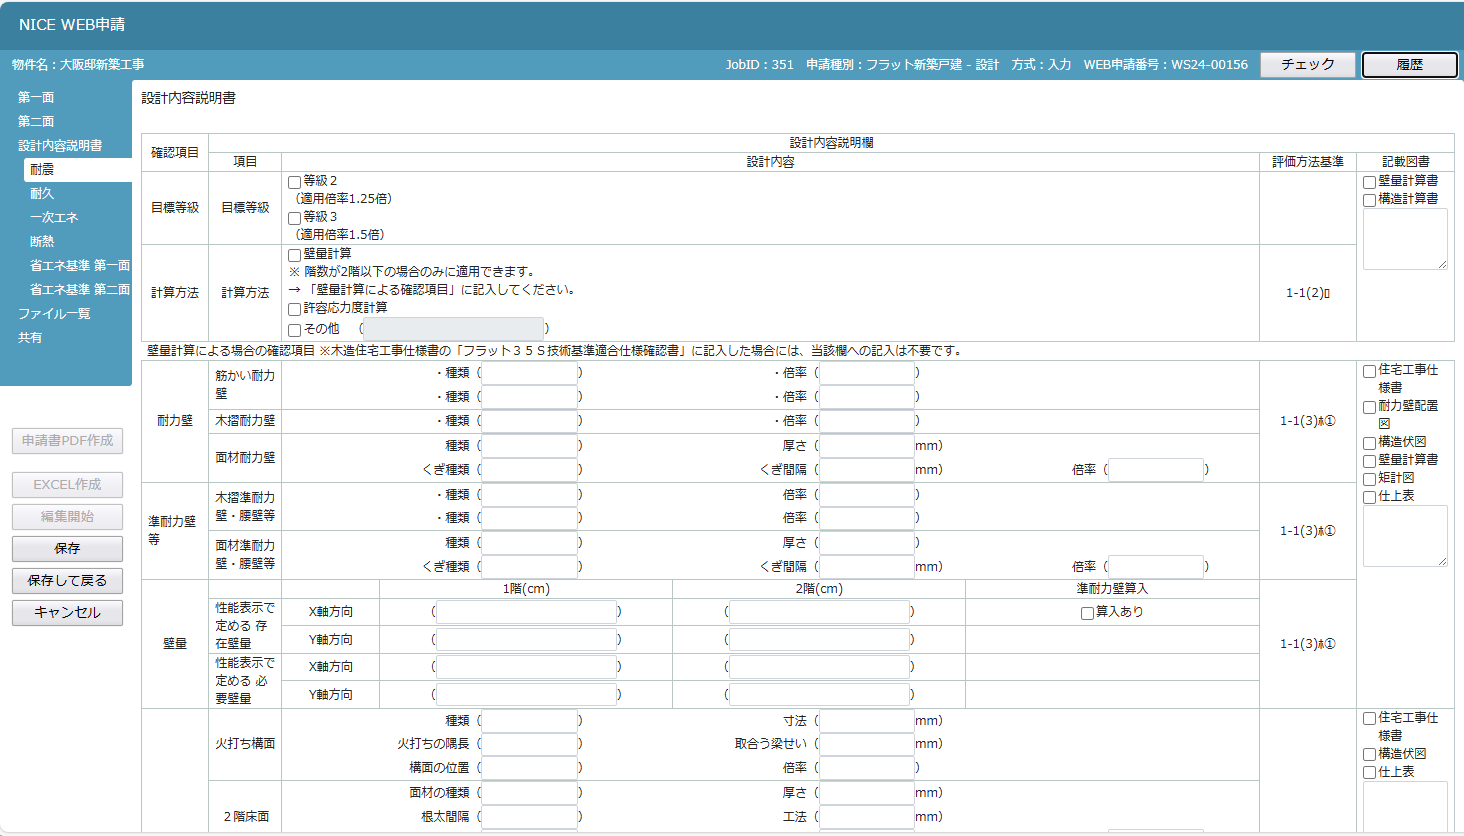Click the 物件名：大阪邸新築工事 text
The height and width of the screenshot is (836, 1464).
(78, 64)
